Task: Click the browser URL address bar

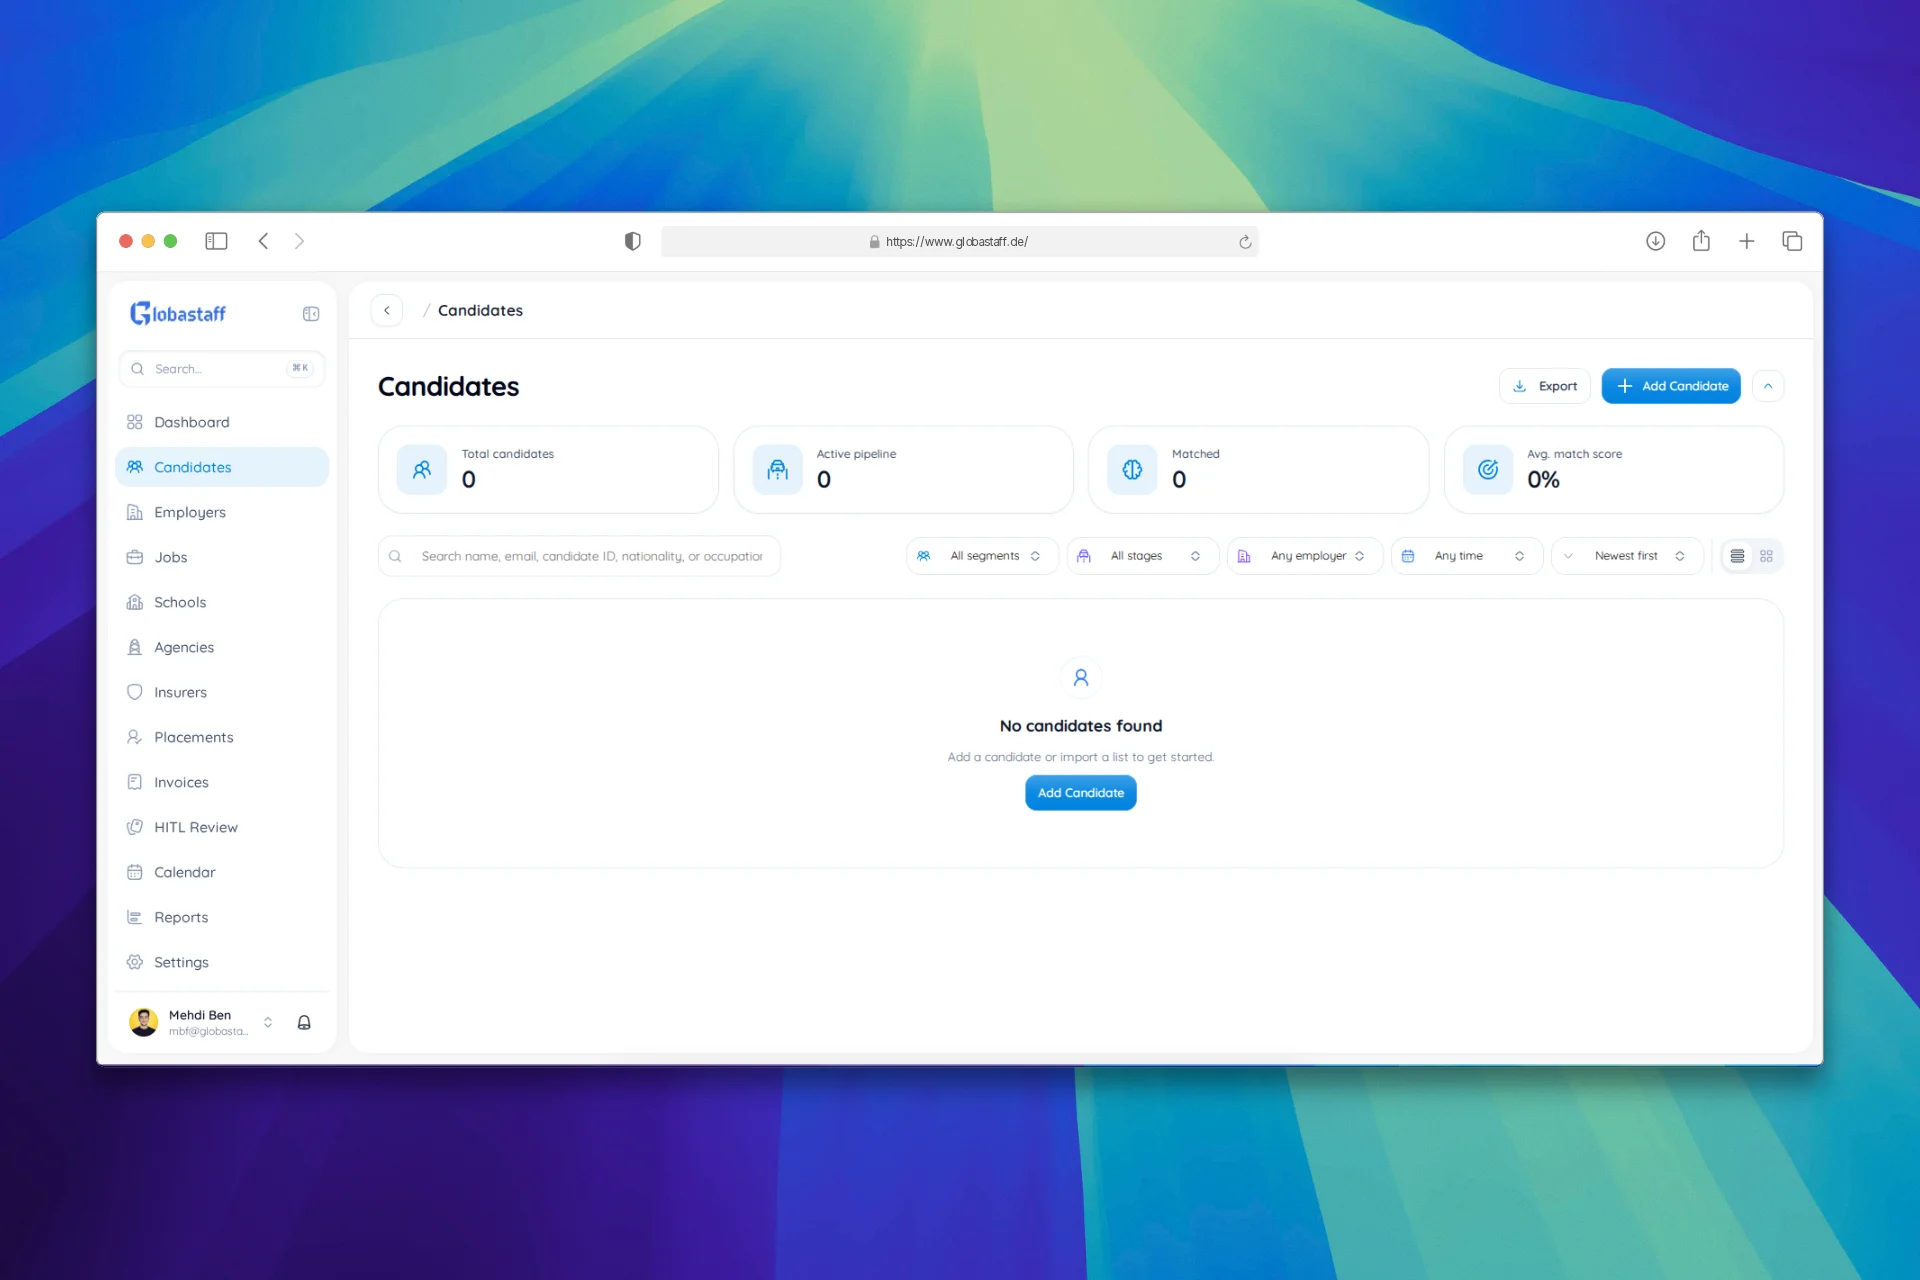Action: coord(959,242)
